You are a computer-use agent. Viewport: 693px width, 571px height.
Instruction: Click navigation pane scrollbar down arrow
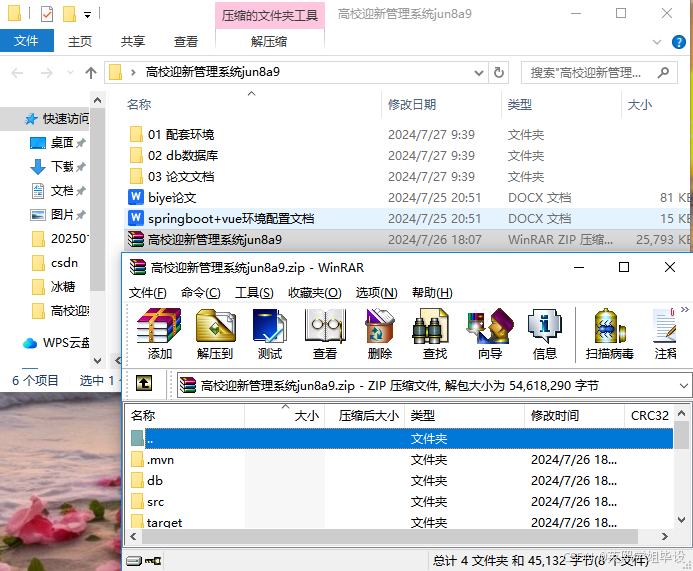click(x=98, y=361)
